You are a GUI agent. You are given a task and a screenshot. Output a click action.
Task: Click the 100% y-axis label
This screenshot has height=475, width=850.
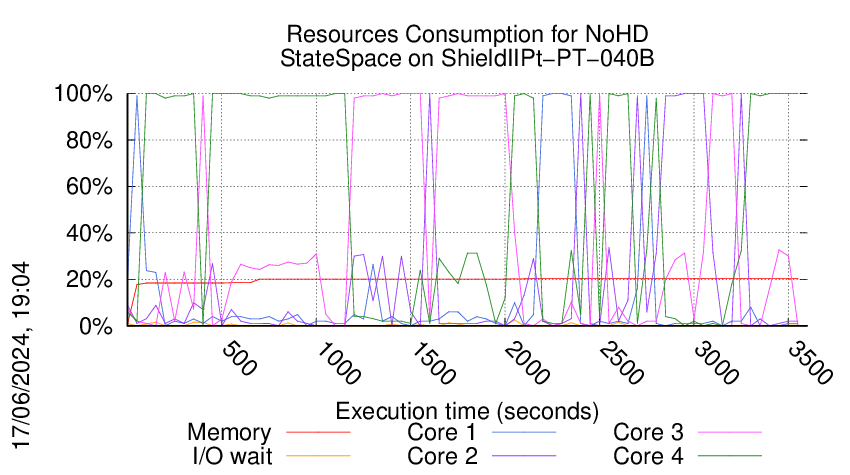tap(83, 94)
